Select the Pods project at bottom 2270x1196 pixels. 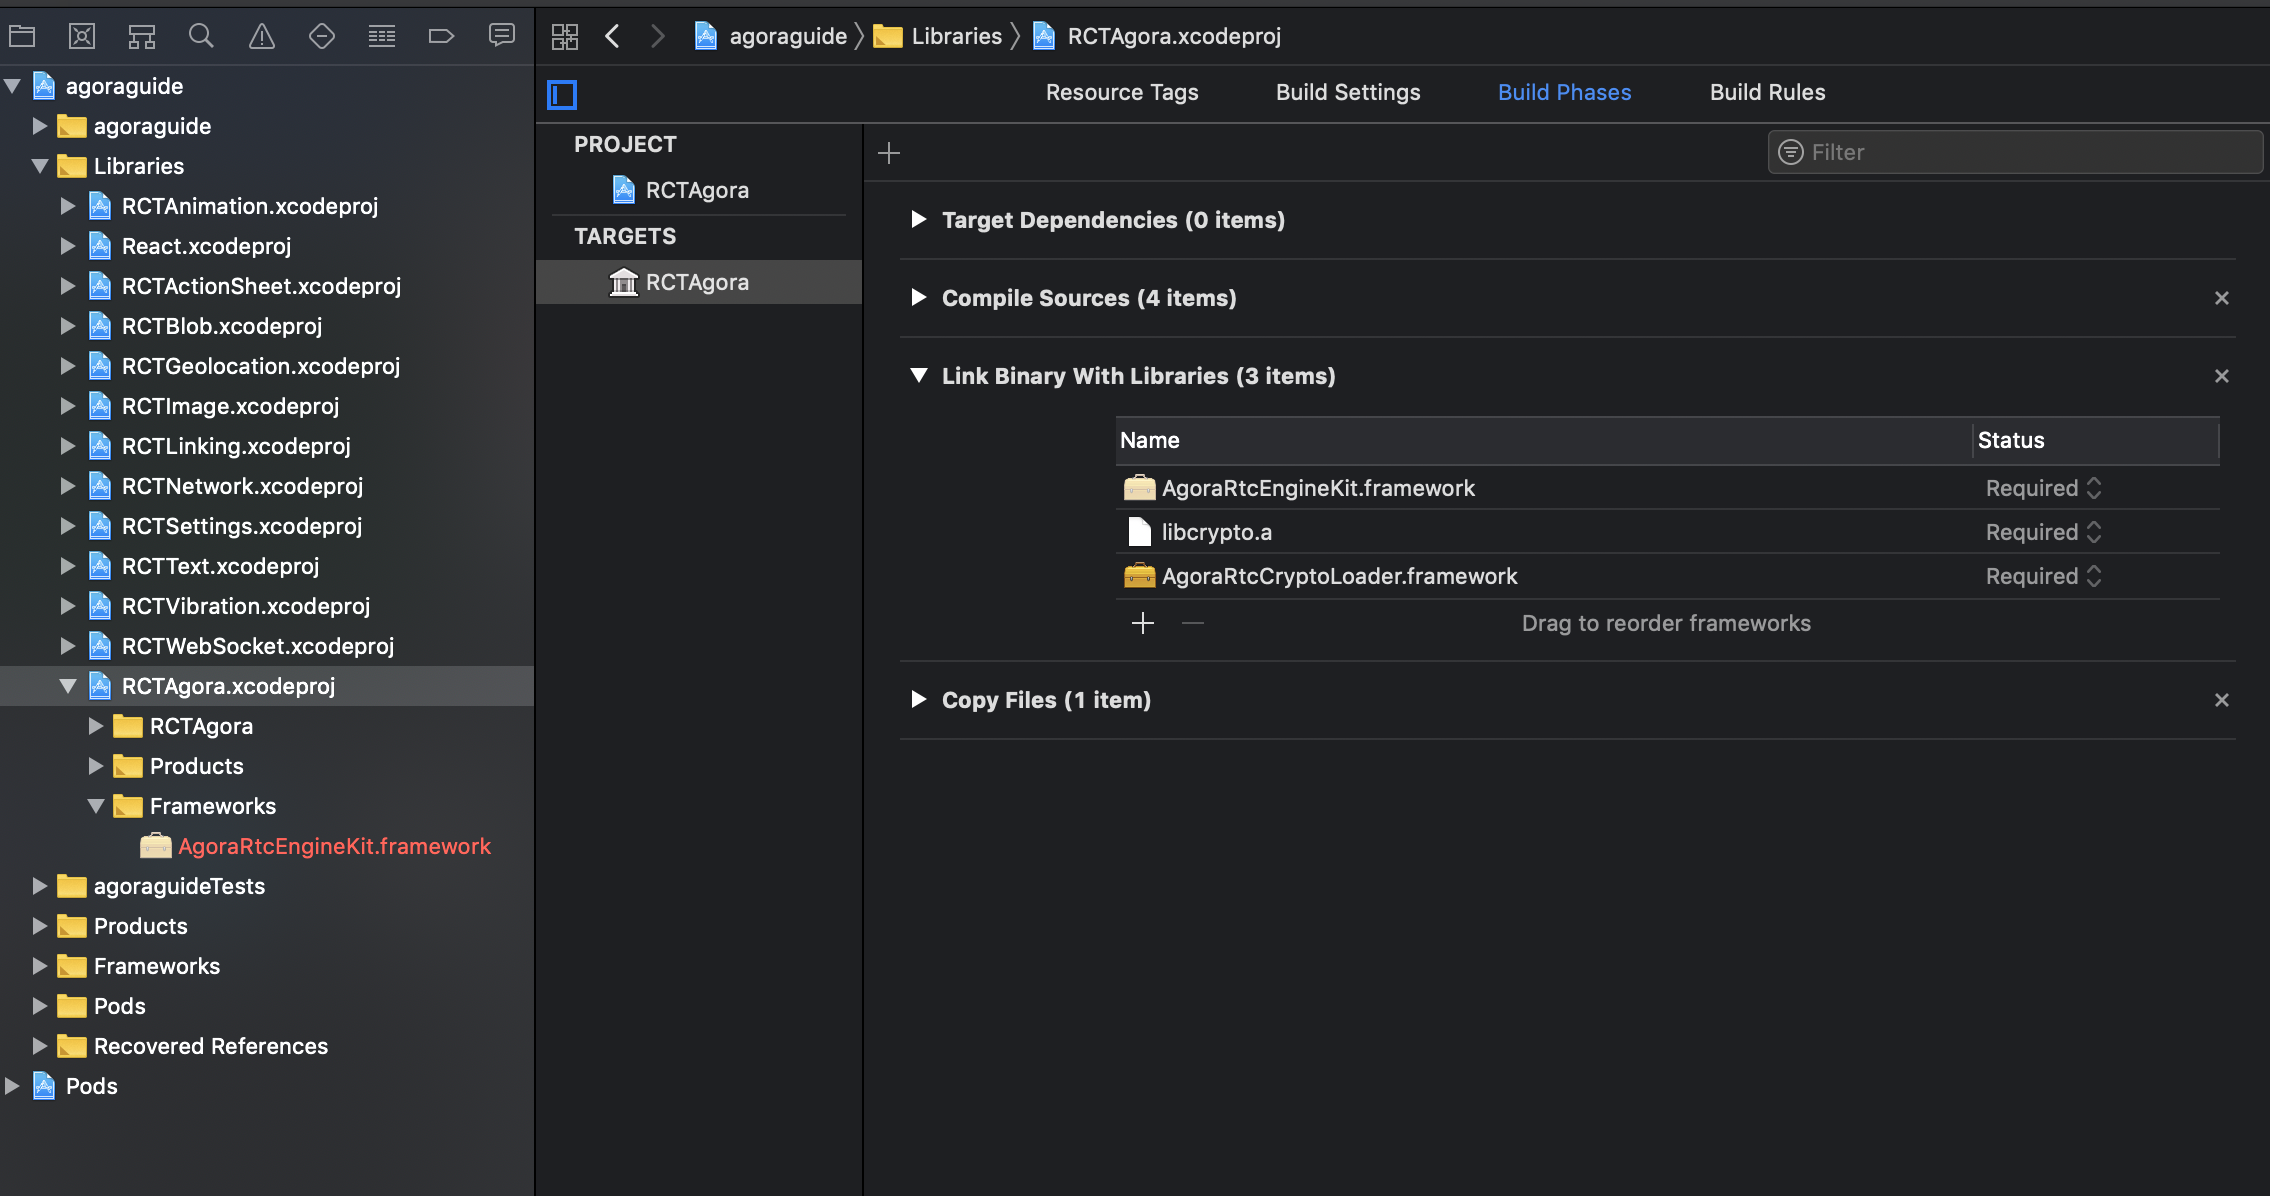[x=91, y=1086]
